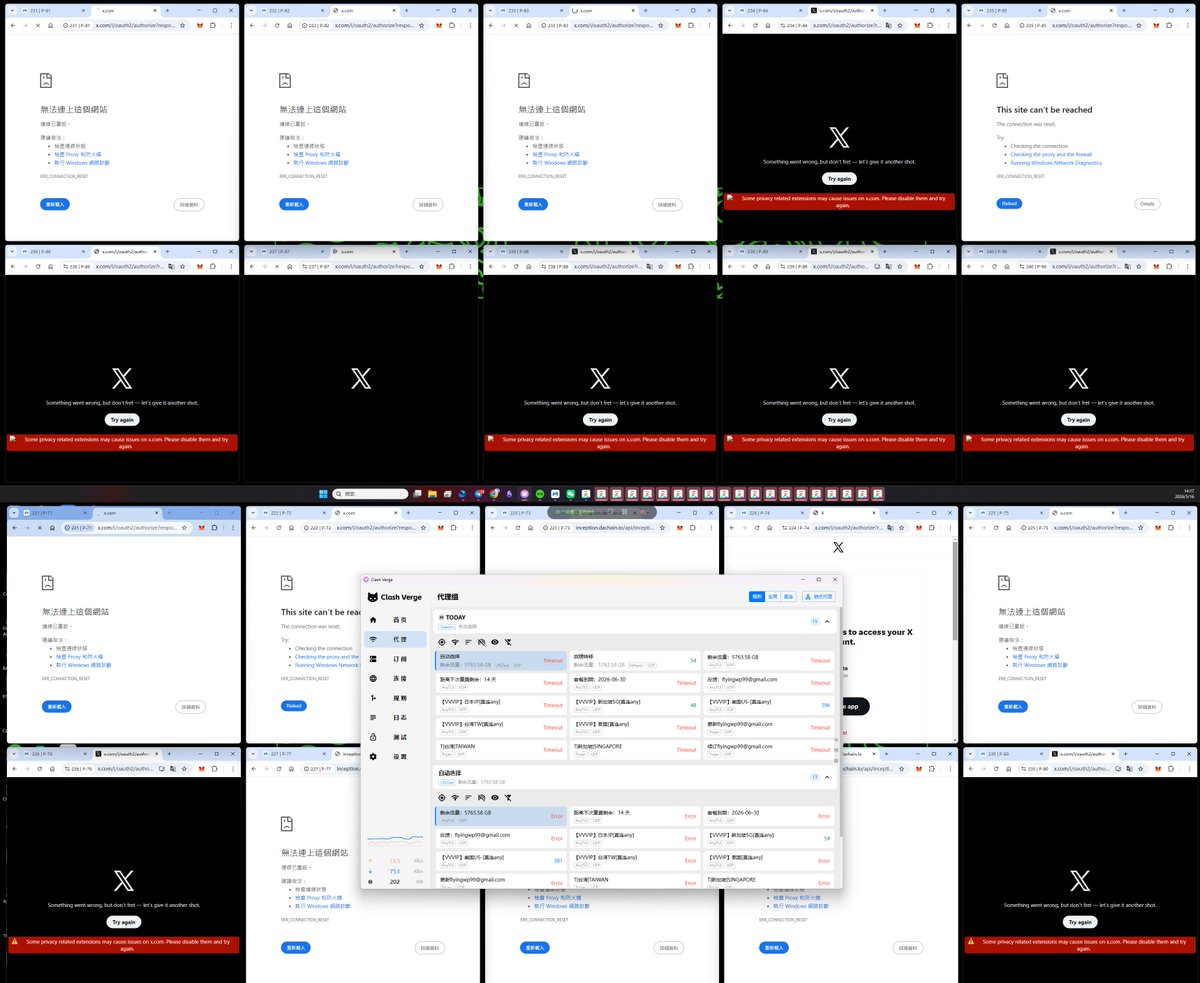The width and height of the screenshot is (1200, 983).
Task: Open new tab plus in window 236 | P-86
Action: tap(167, 252)
